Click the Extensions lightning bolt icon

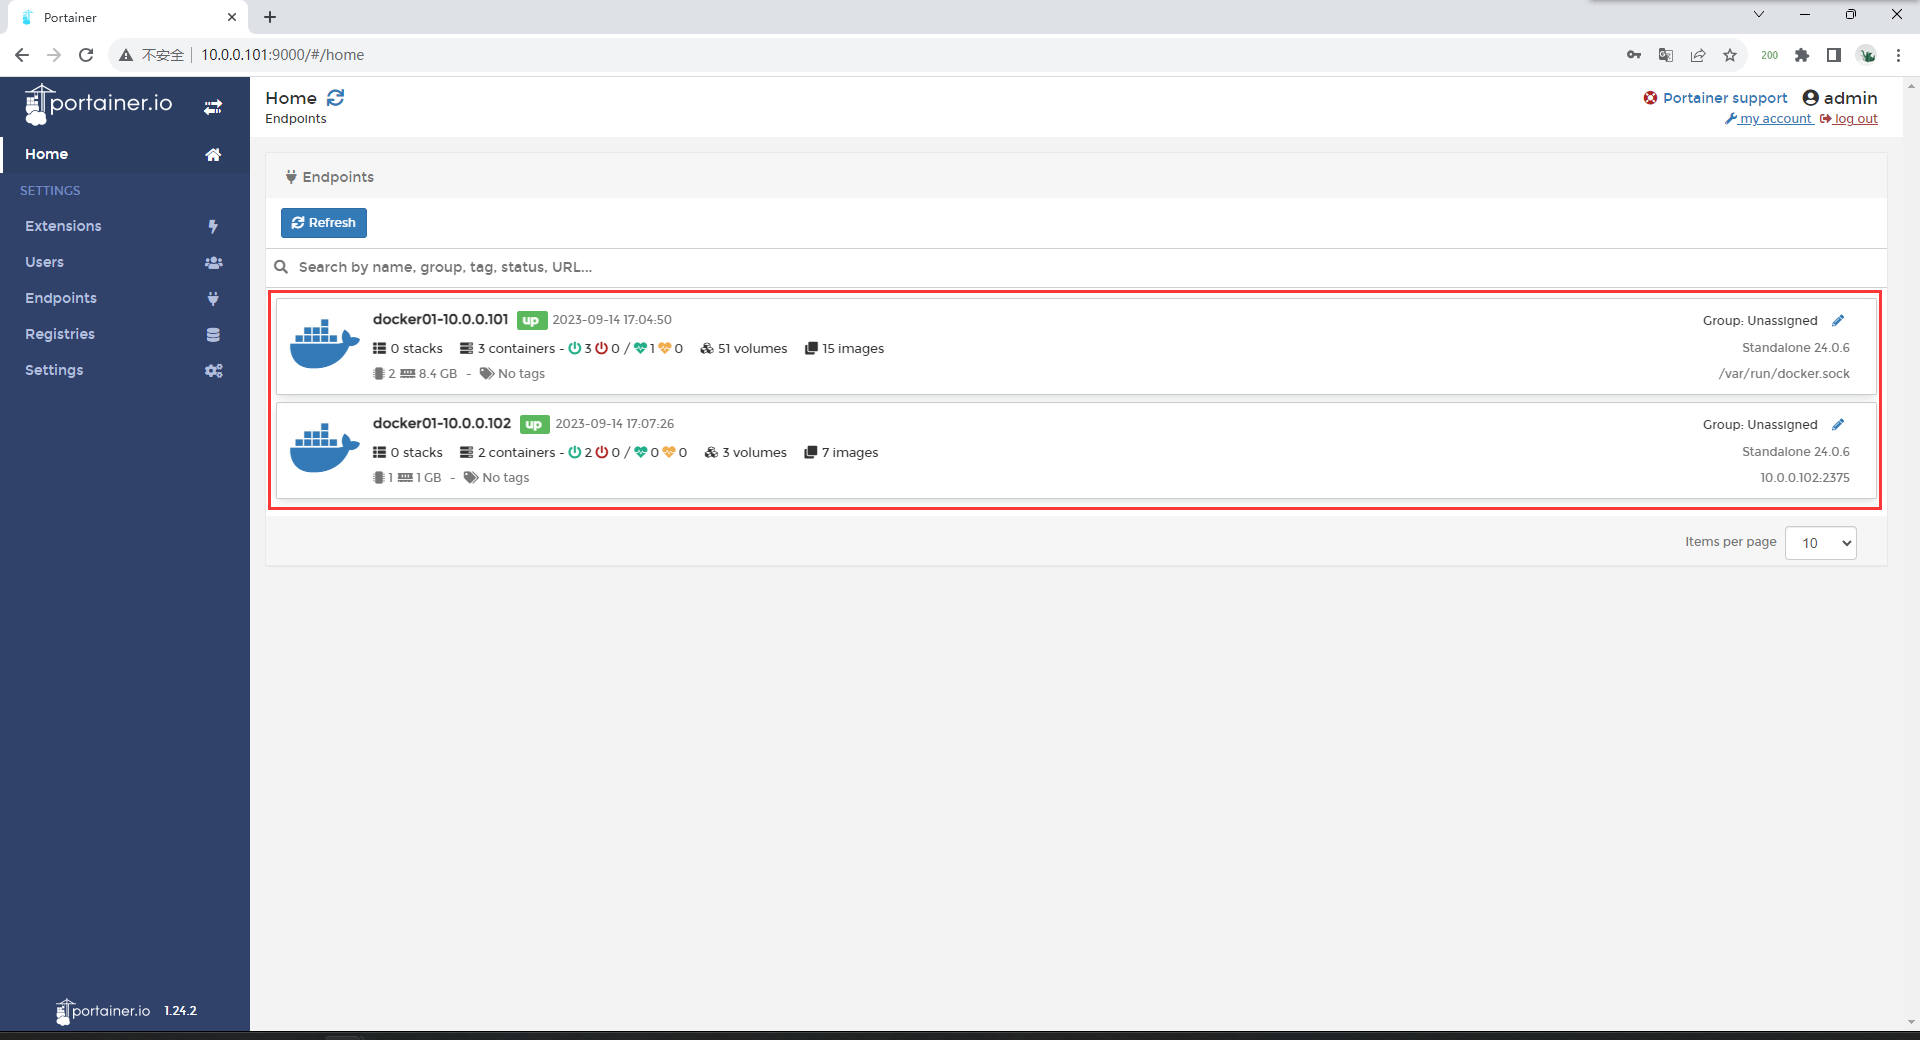pos(213,226)
